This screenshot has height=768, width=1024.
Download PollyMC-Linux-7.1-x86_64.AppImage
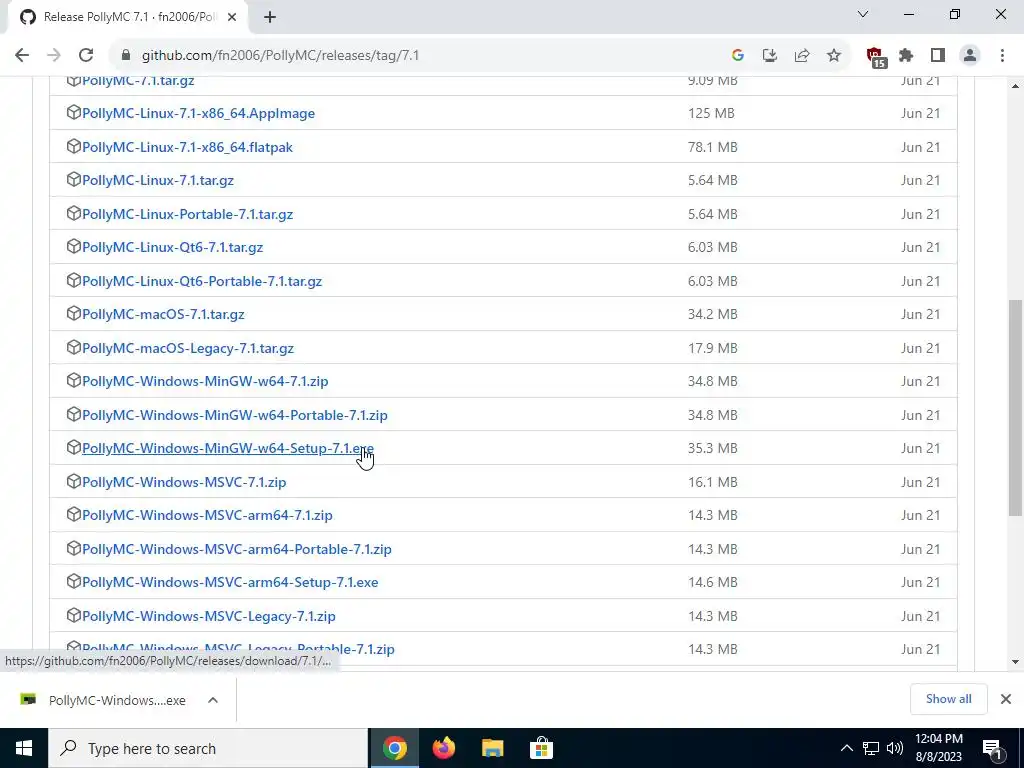(198, 114)
